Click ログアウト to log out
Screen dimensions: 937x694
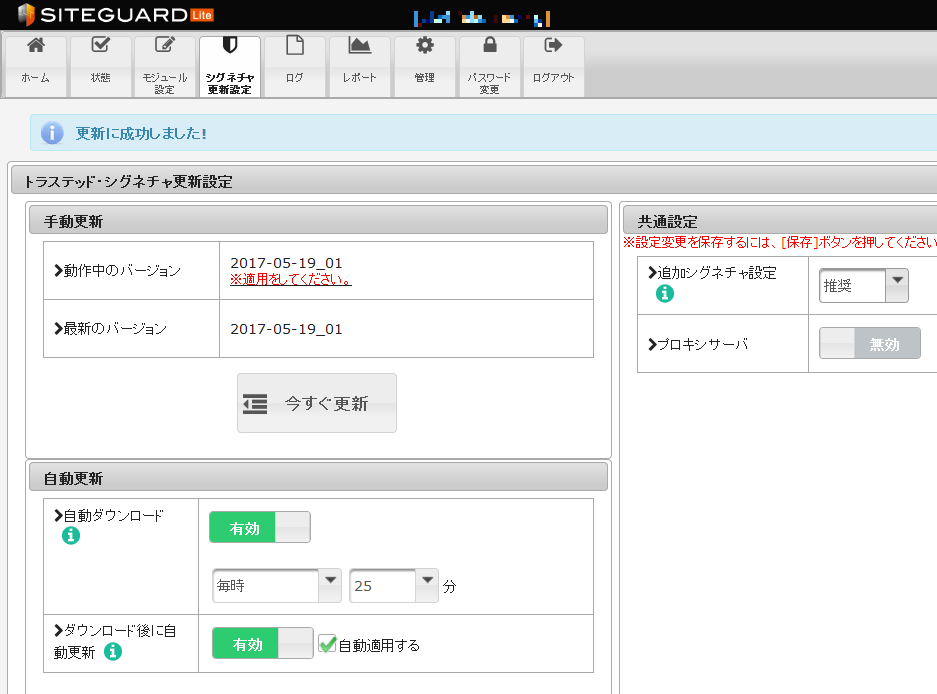coord(552,65)
